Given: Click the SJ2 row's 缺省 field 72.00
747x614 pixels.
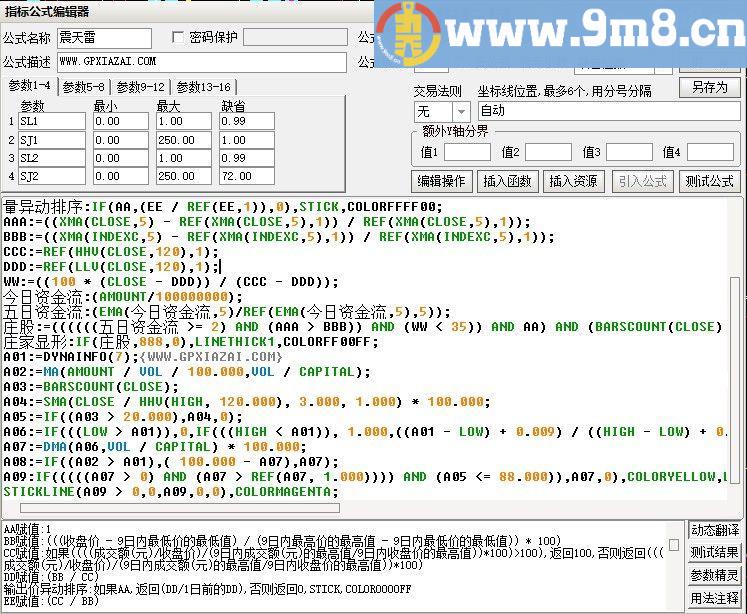Looking at the screenshot, I should click(x=247, y=176).
